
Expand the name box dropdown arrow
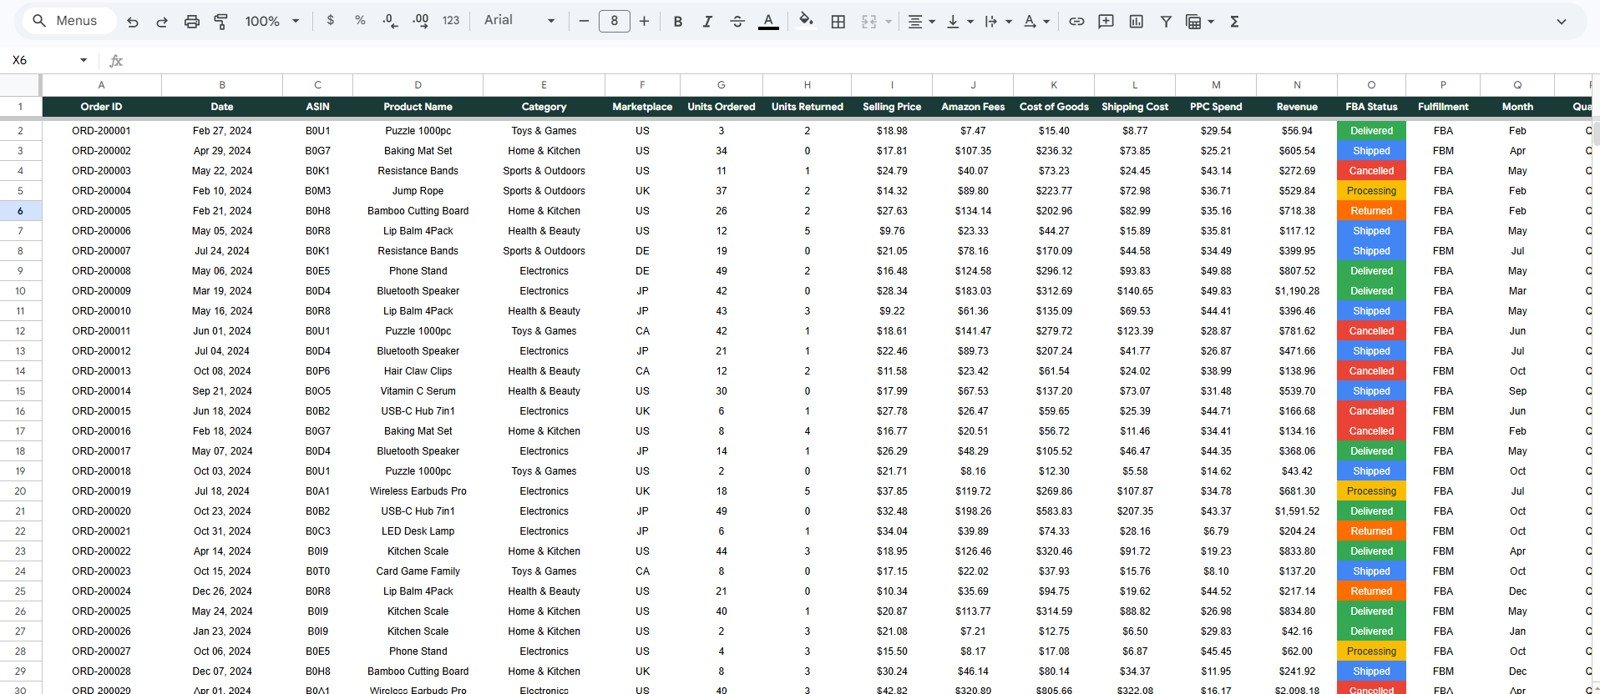(83, 60)
